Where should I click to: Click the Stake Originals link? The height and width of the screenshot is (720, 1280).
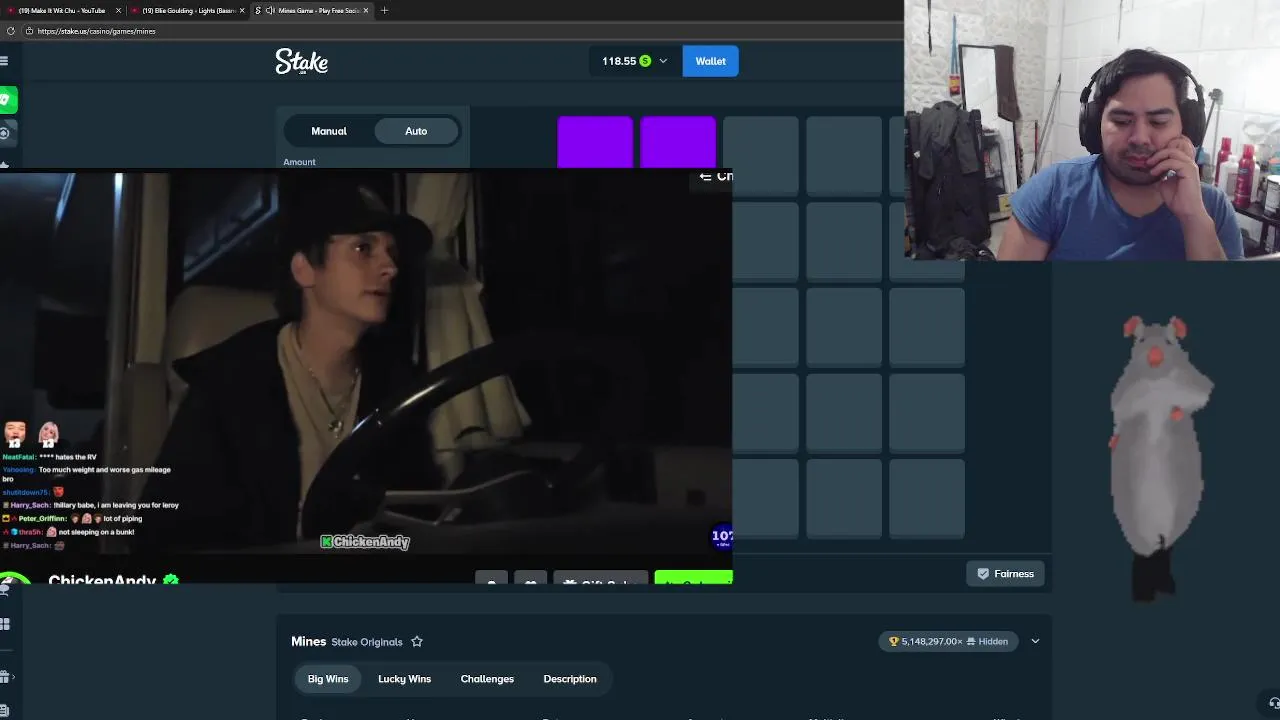[x=367, y=642]
